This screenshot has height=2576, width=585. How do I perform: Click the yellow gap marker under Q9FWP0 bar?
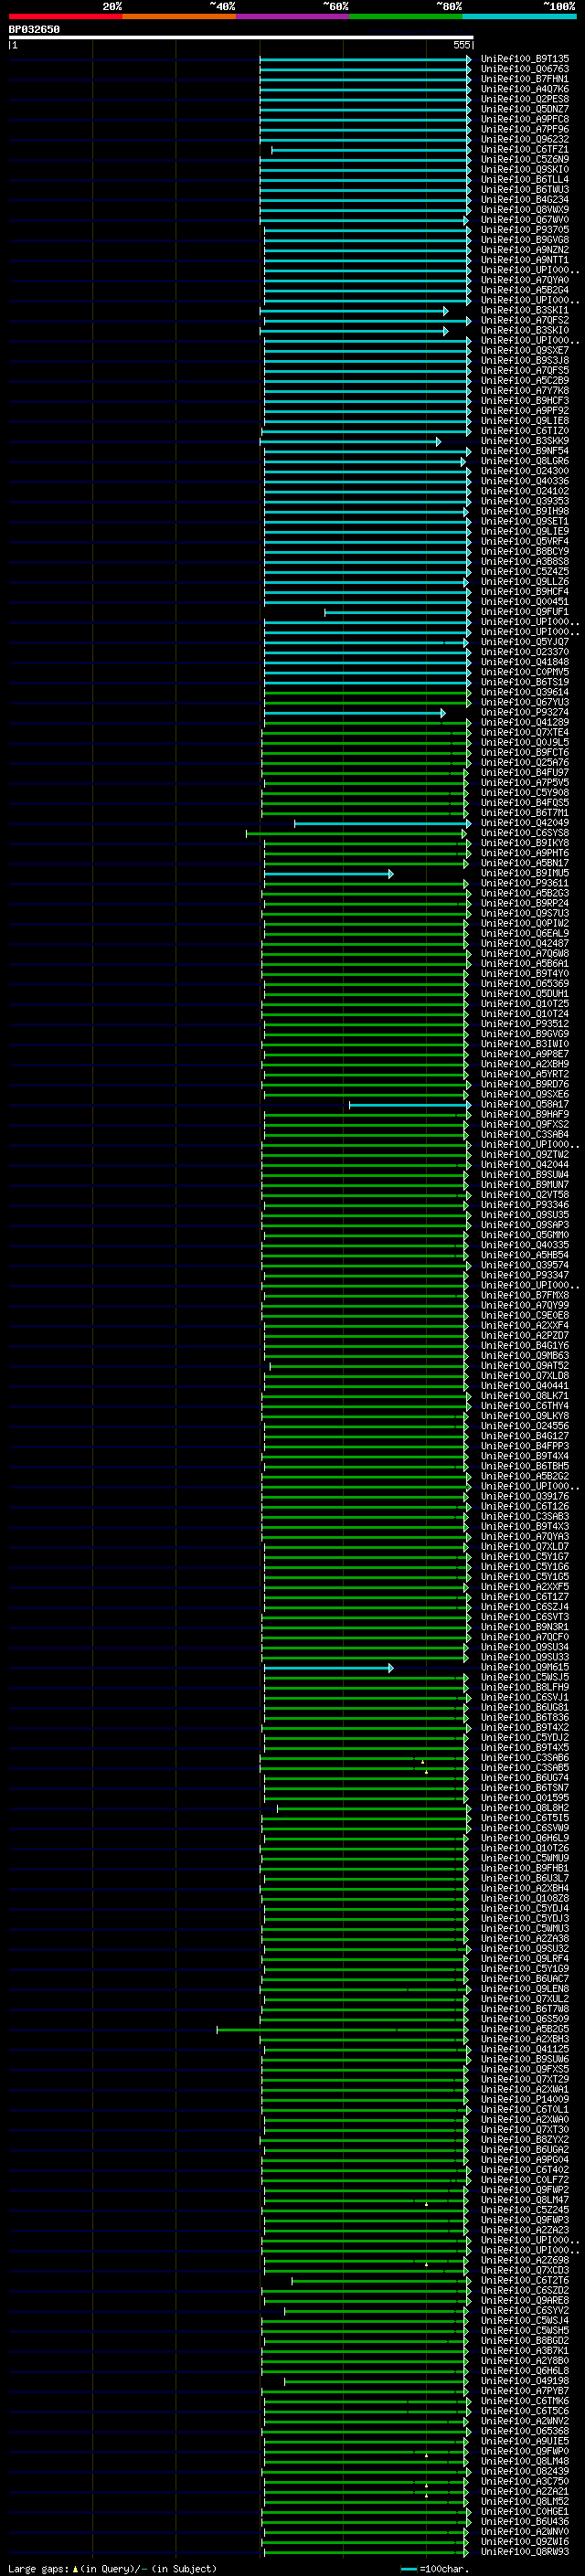[426, 2455]
